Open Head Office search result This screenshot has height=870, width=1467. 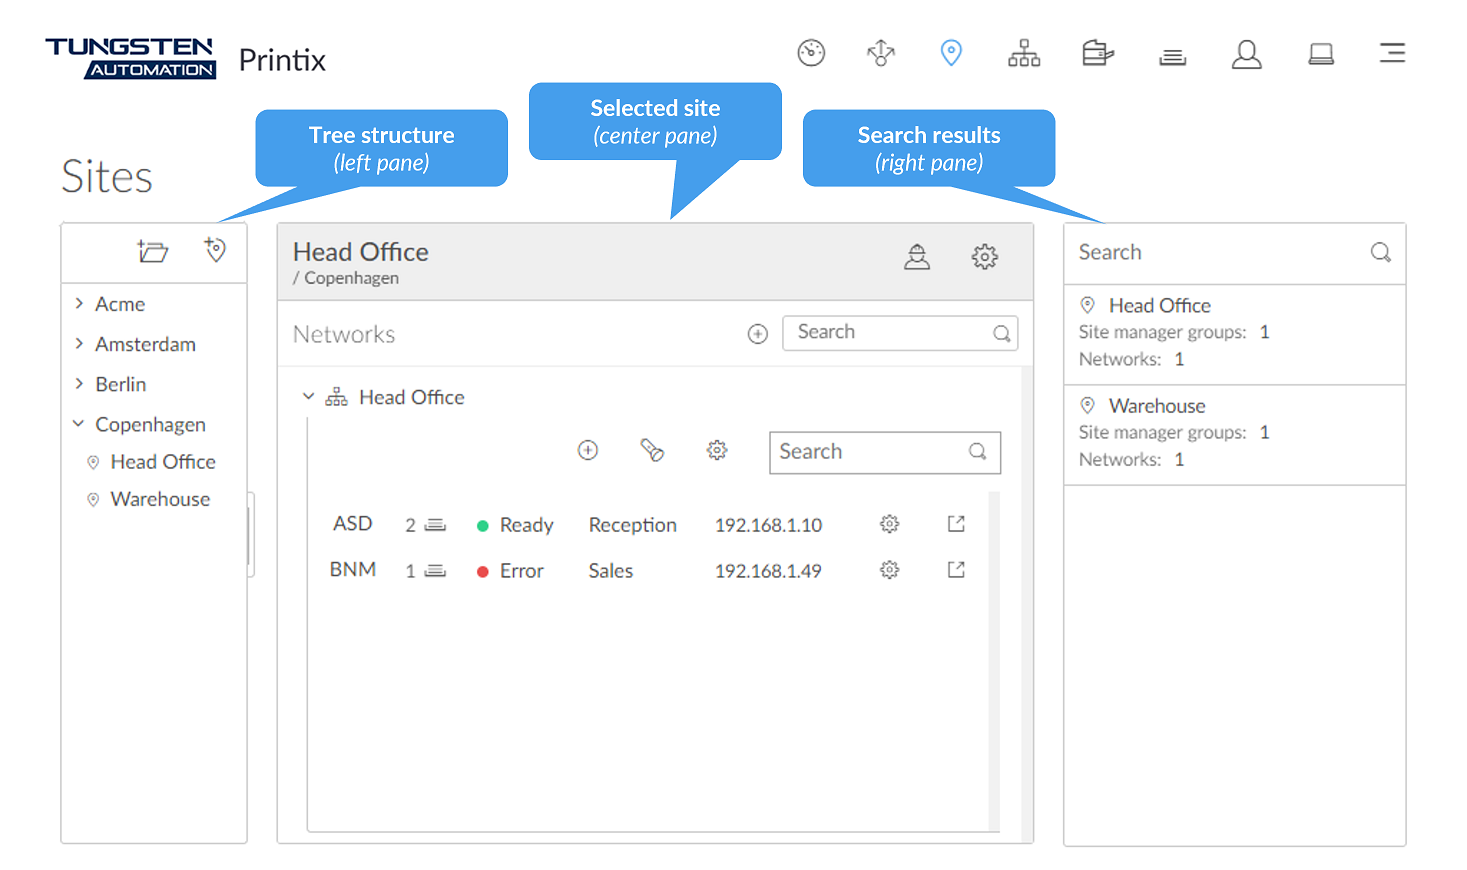[1159, 306]
